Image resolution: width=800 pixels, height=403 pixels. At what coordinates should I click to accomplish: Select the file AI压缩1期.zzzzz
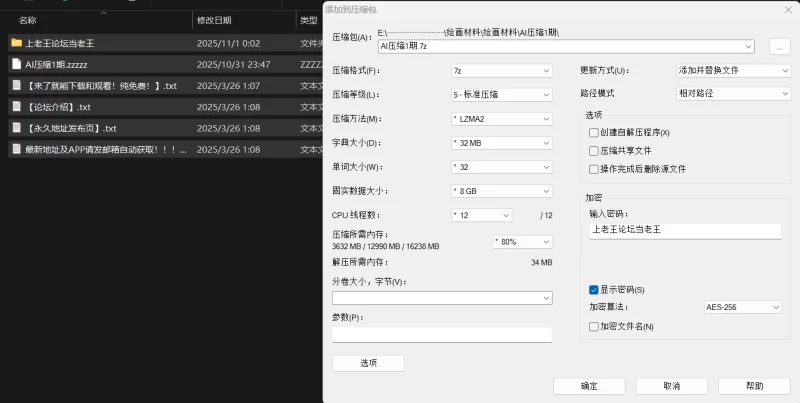[x=56, y=65]
